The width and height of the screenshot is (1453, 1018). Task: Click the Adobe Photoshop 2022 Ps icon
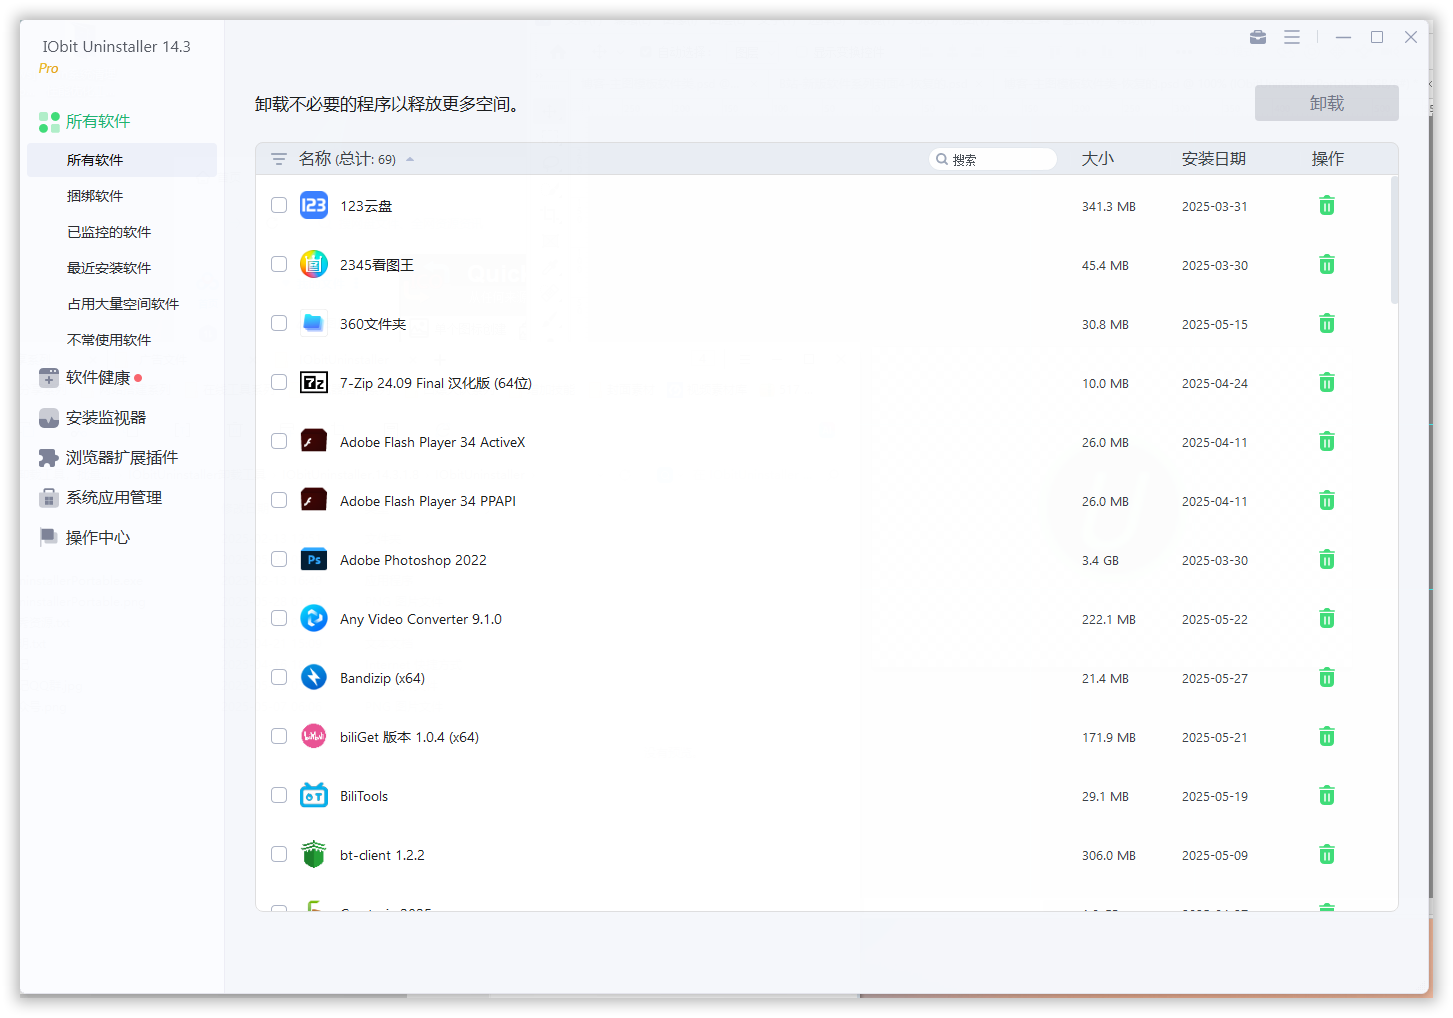(x=314, y=559)
